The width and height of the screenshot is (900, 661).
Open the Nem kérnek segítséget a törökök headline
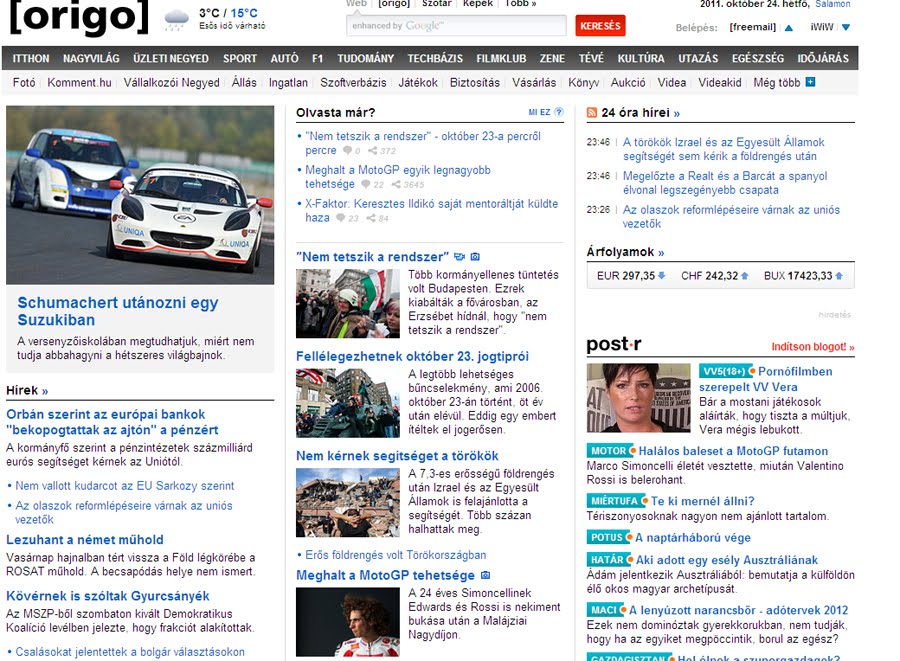tap(397, 456)
